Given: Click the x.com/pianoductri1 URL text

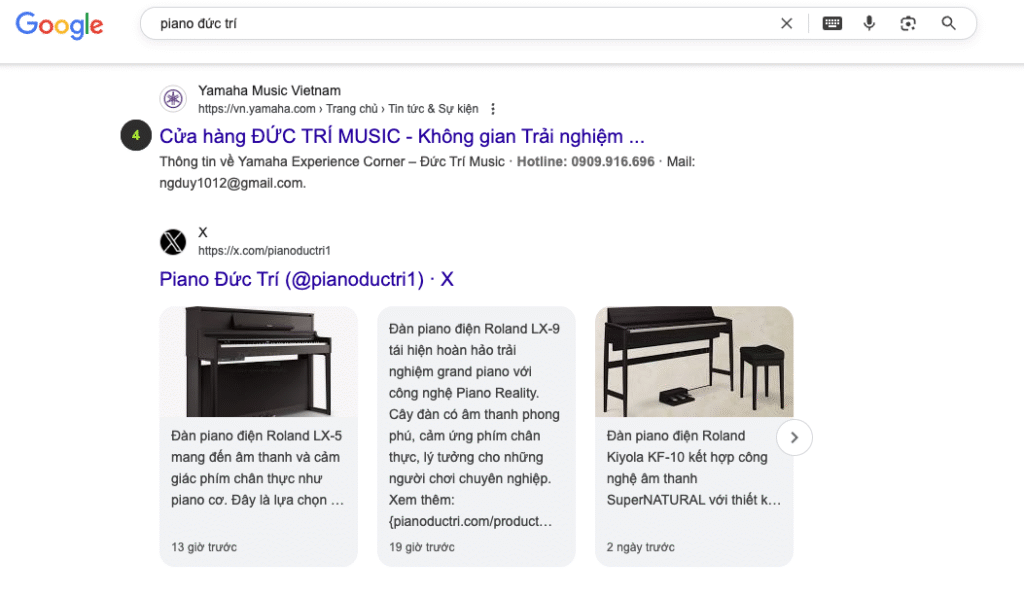Looking at the screenshot, I should coord(264,251).
